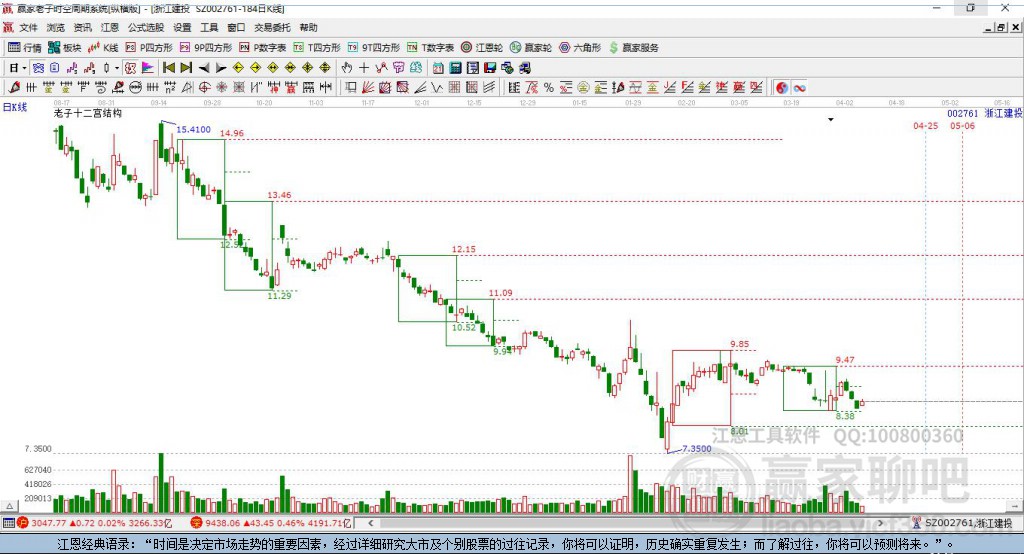This screenshot has width=1024, height=554.
Task: Open the 帮助 menu
Action: [308, 27]
